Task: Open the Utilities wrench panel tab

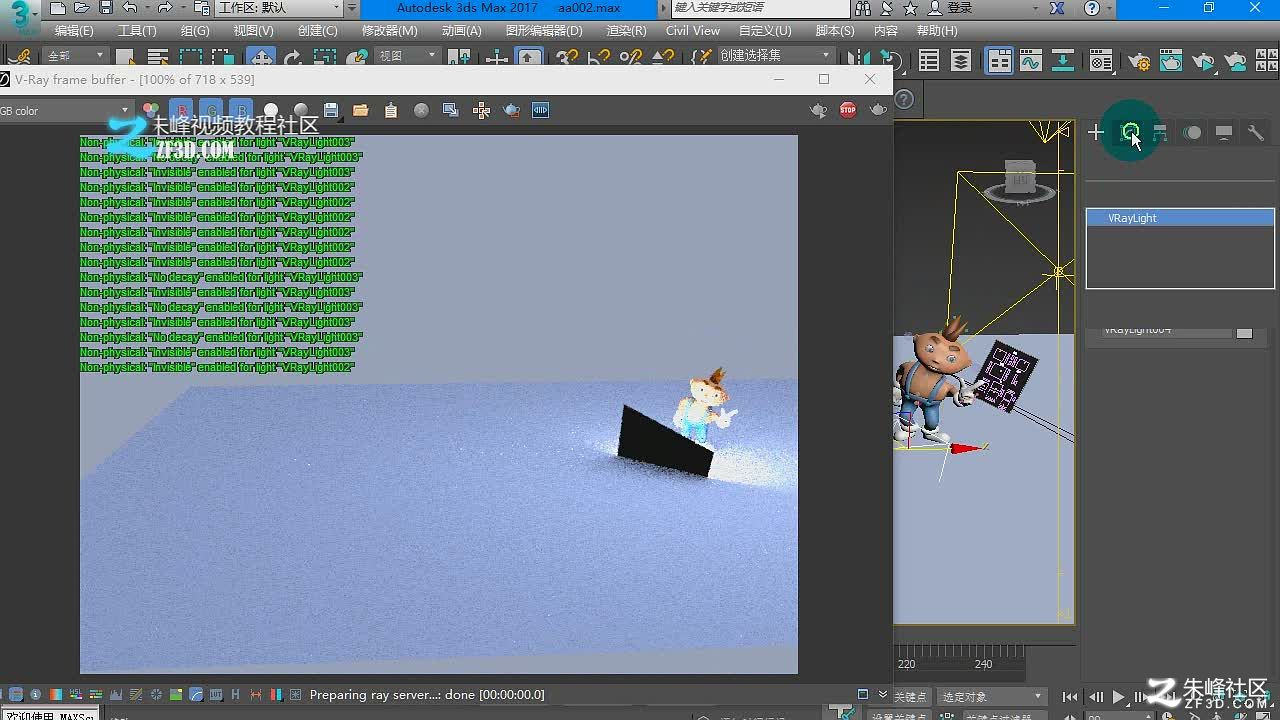Action: click(1256, 132)
